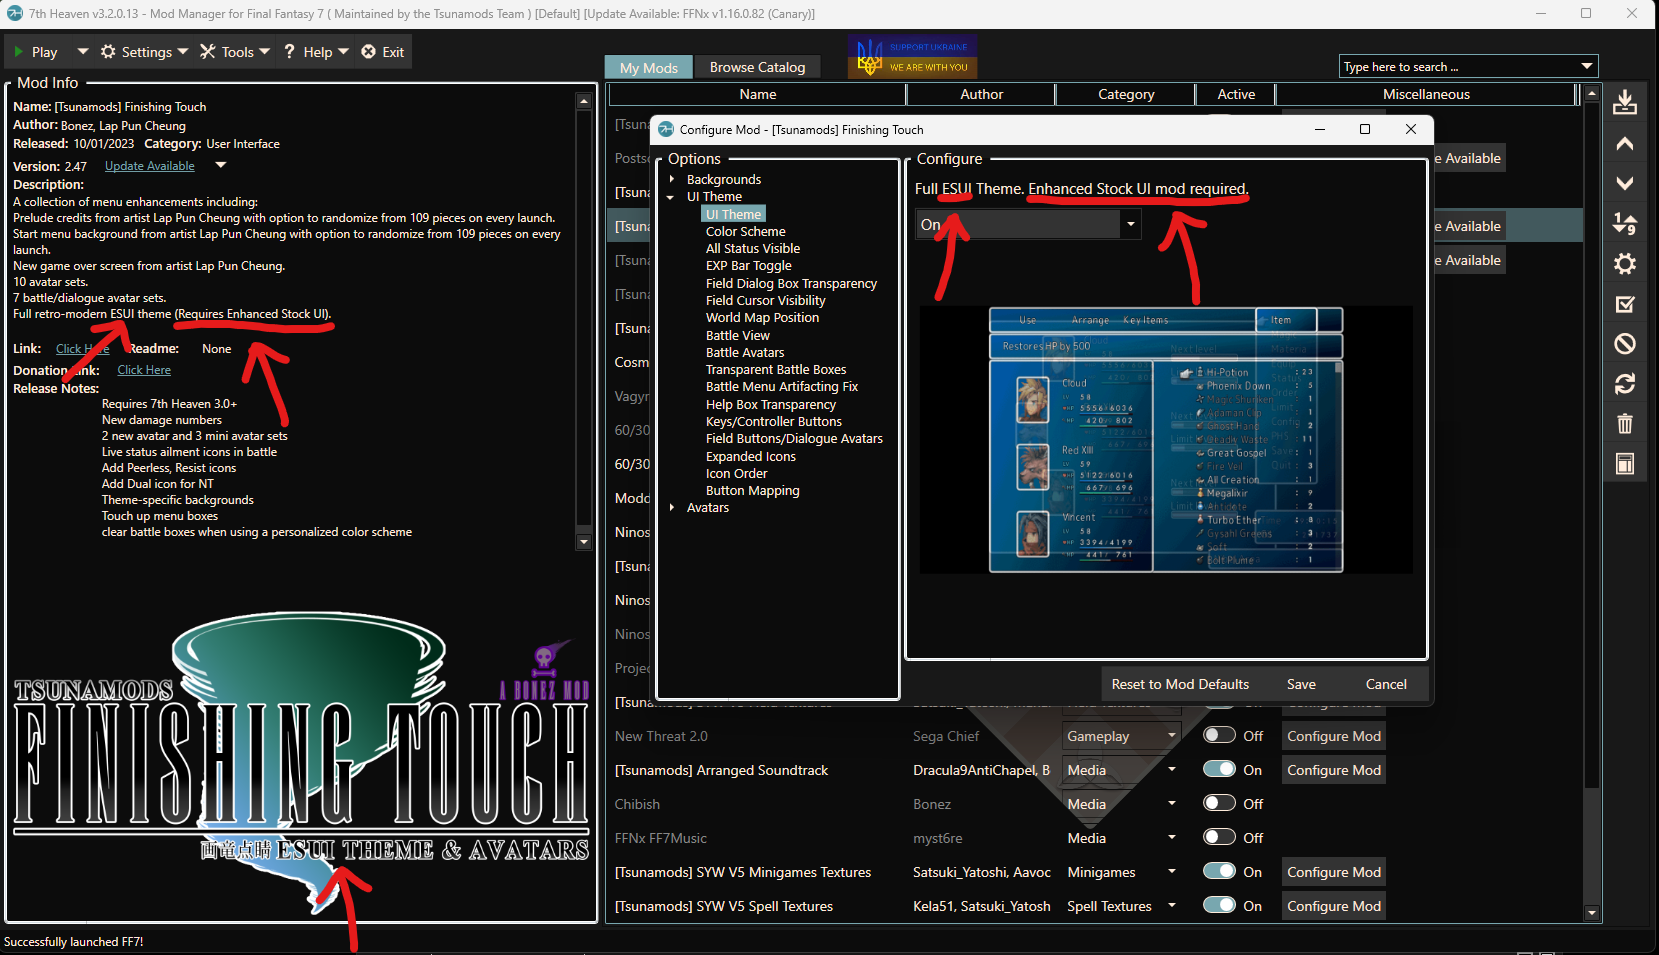Select World Map Position option
This screenshot has height=955, width=1659.
pyautogui.click(x=762, y=317)
